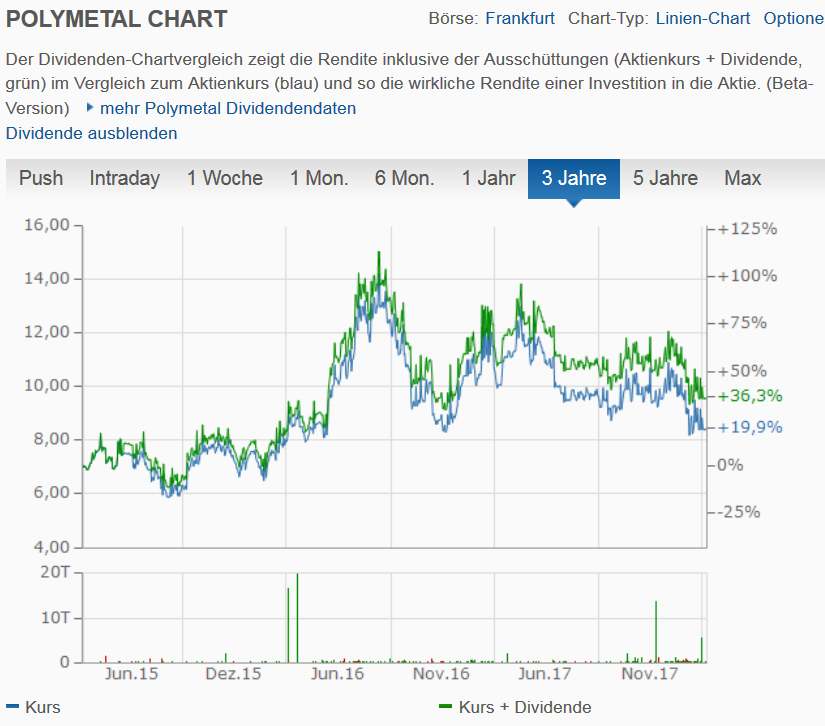
Task: Open the Frankfurt Börse selector
Action: pos(520,19)
